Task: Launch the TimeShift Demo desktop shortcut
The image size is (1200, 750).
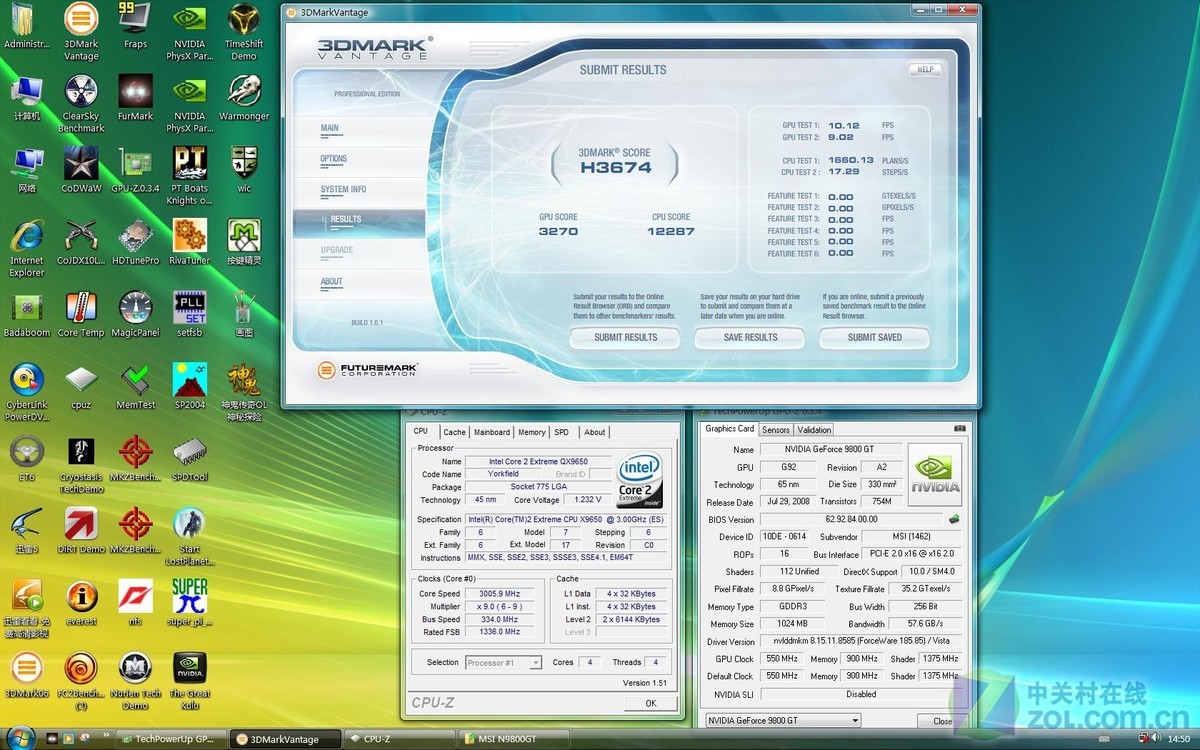Action: pyautogui.click(x=244, y=31)
